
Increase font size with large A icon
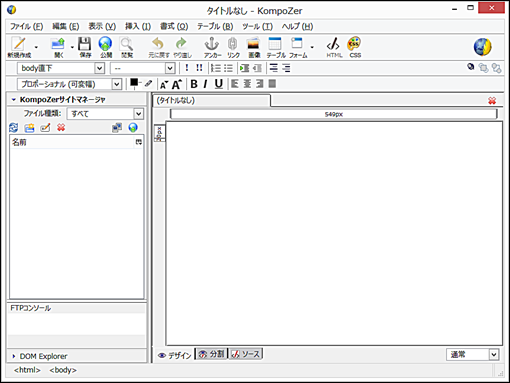tap(177, 84)
